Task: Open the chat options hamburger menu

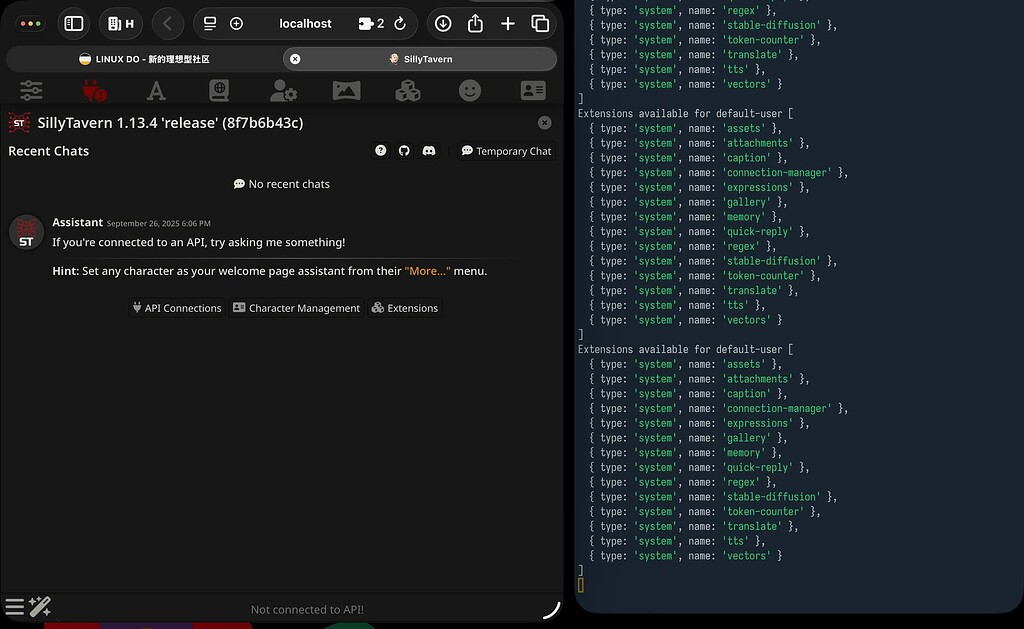Action: (x=14, y=607)
